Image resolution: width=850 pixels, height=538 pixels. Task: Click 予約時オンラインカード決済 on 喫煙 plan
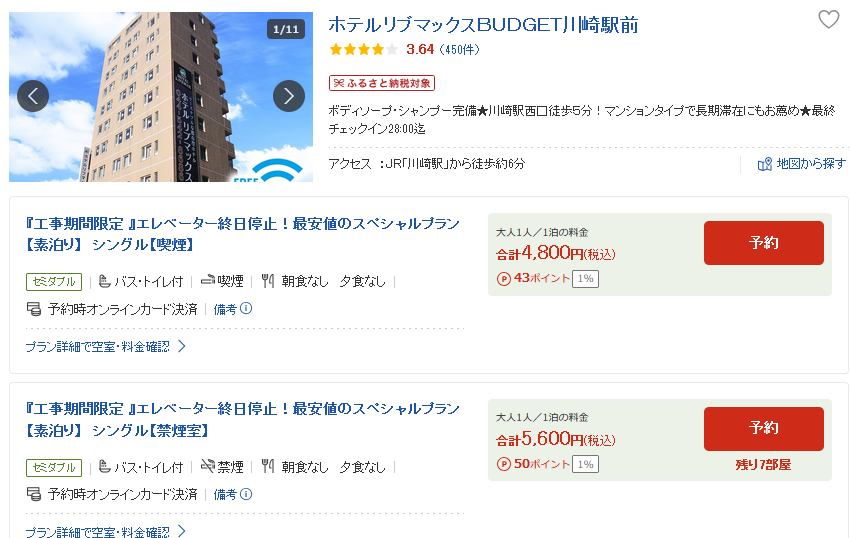click(123, 309)
